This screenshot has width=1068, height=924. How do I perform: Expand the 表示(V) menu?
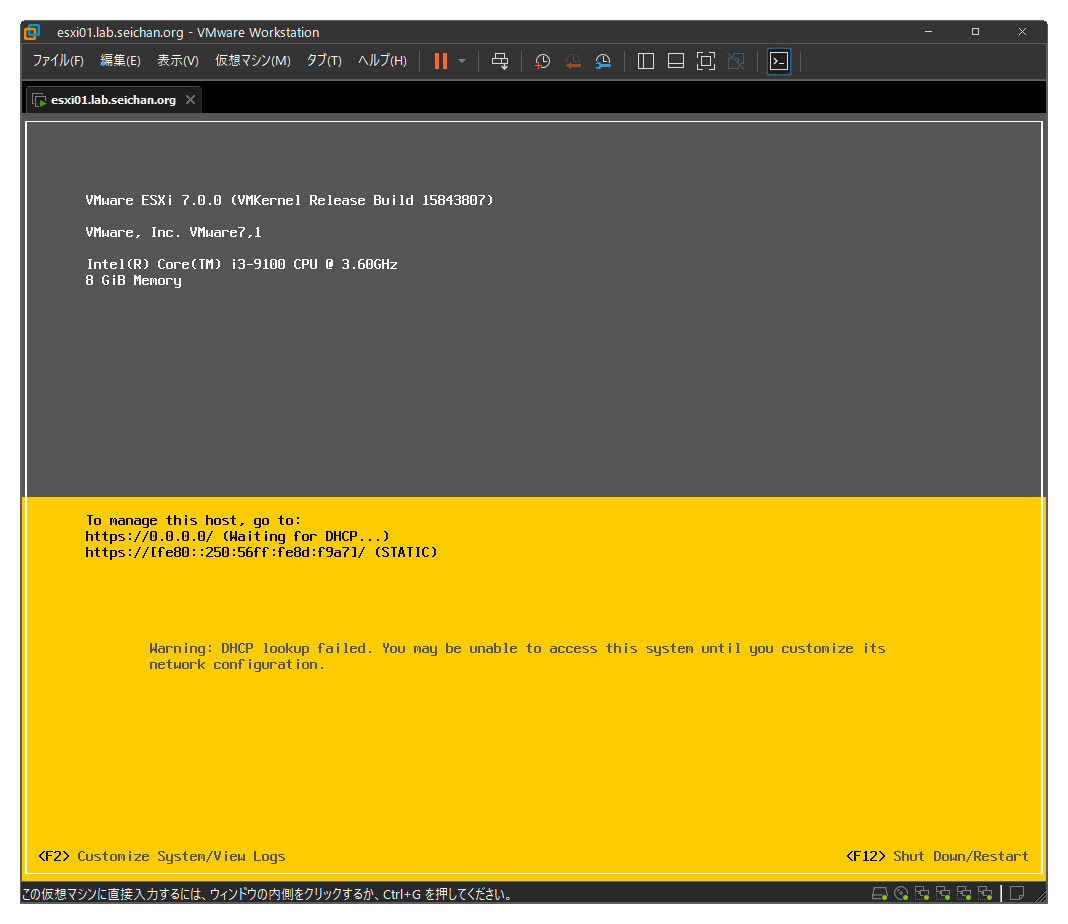(x=178, y=61)
